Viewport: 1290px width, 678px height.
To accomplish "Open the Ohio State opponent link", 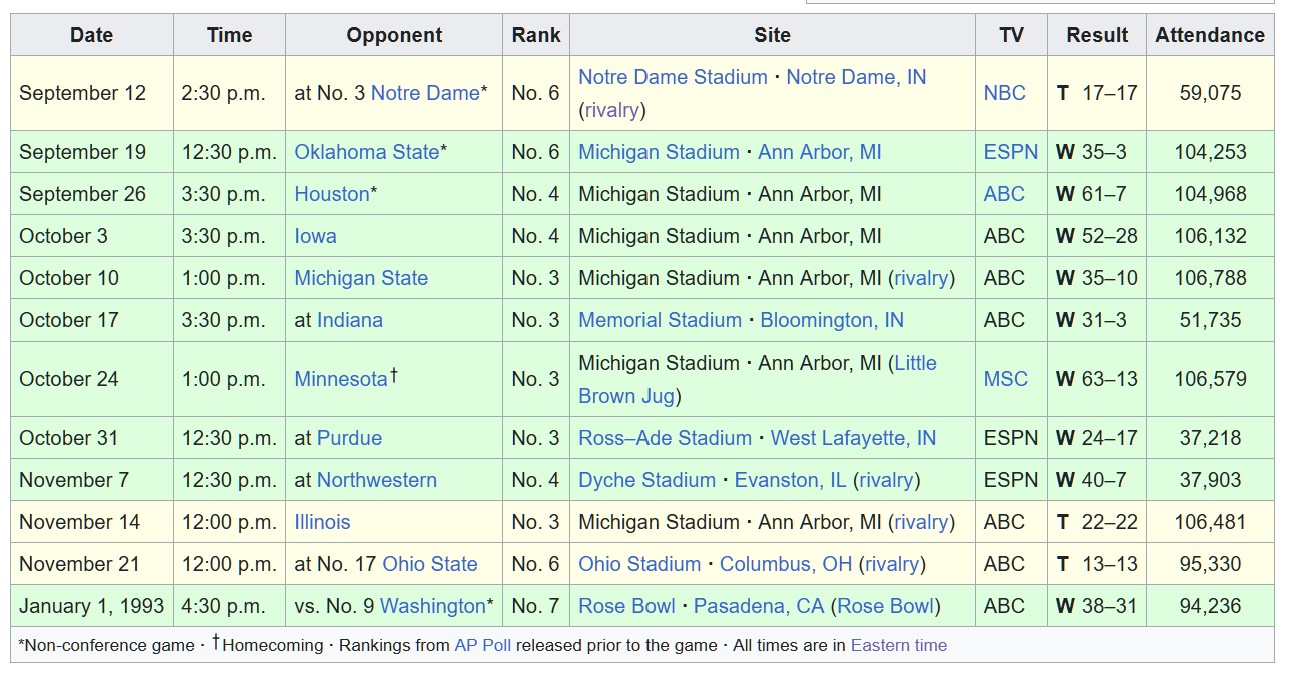I will pyautogui.click(x=430, y=564).
